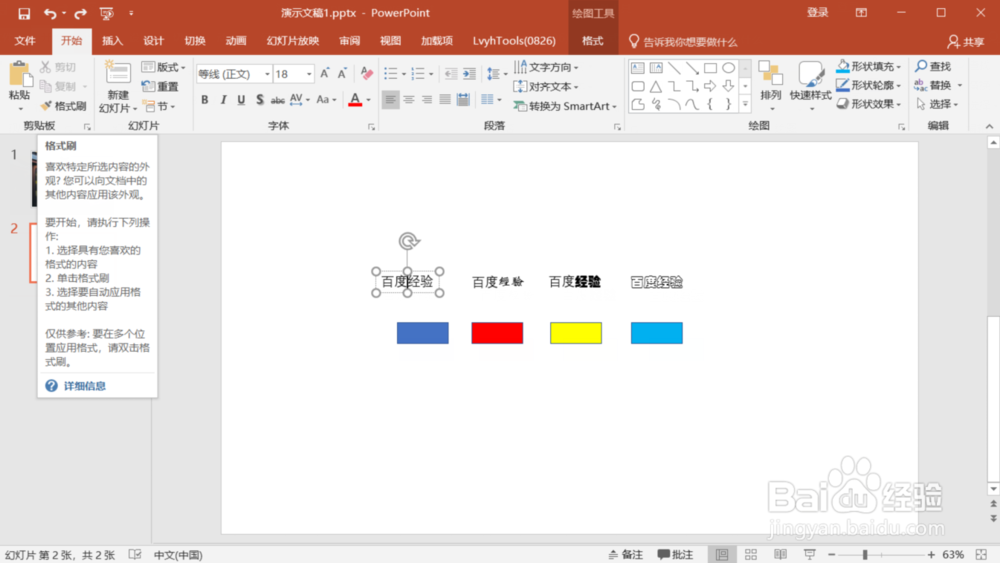Open the font name dropdown
1000x563 pixels.
267,74
